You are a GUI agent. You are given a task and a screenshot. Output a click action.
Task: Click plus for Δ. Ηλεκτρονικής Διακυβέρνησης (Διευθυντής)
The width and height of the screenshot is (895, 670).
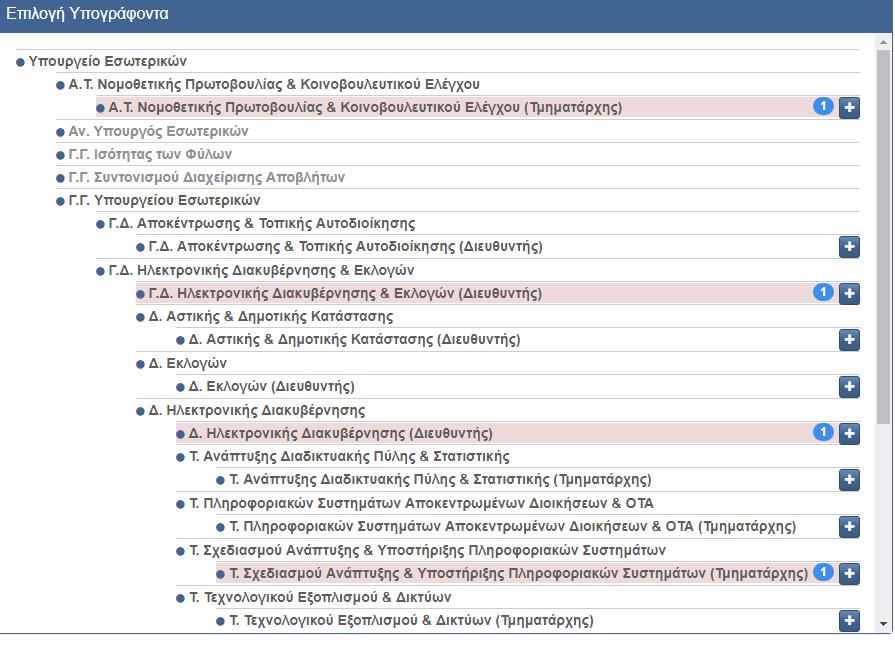849,433
